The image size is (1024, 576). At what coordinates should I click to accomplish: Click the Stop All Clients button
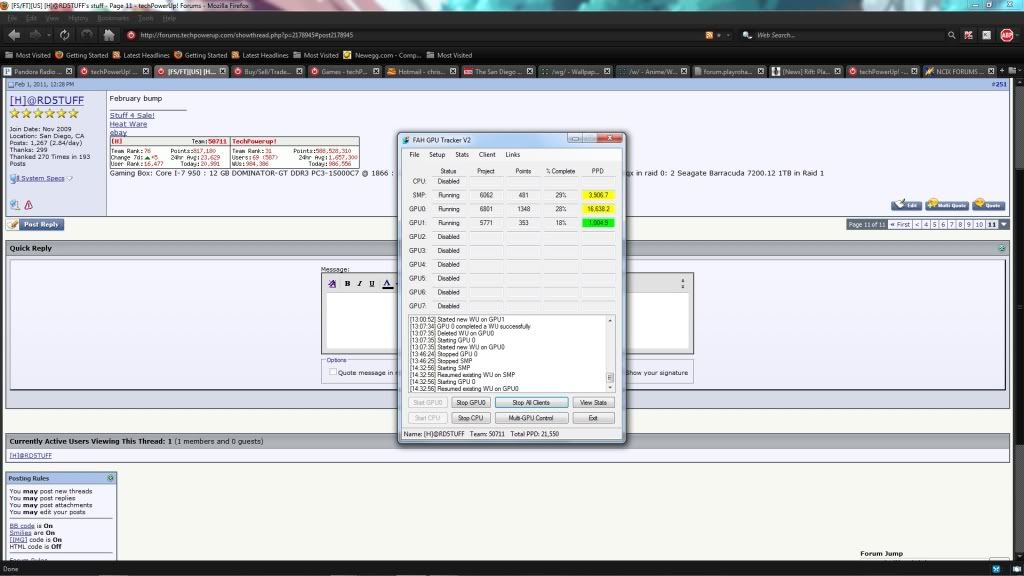[x=531, y=403]
